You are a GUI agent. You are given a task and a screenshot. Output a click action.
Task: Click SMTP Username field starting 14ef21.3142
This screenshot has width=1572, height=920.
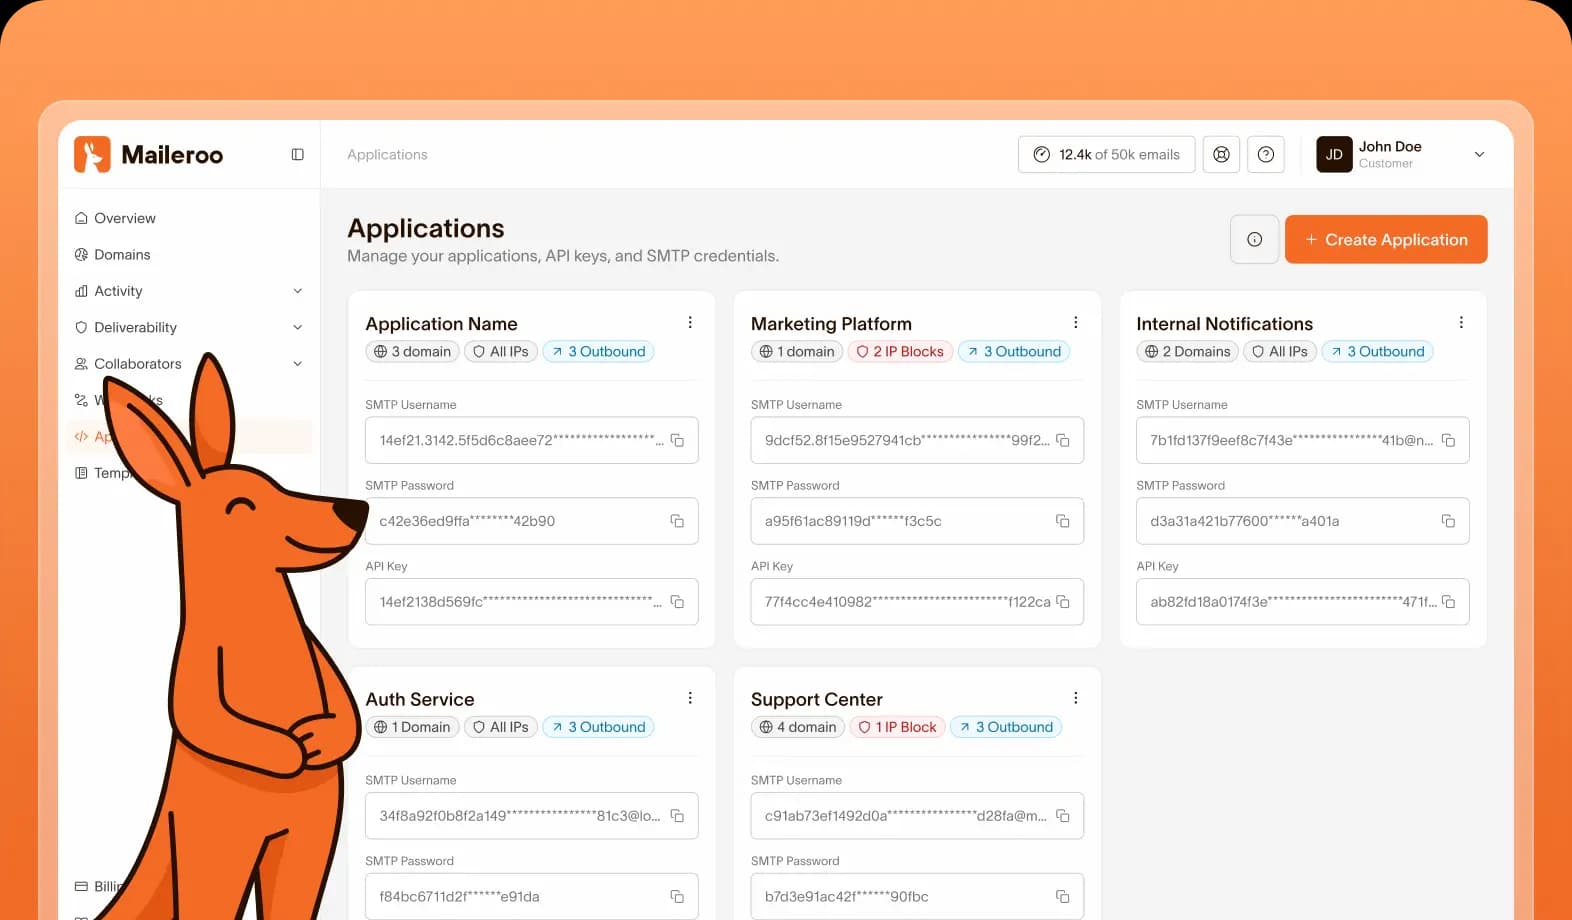click(532, 440)
